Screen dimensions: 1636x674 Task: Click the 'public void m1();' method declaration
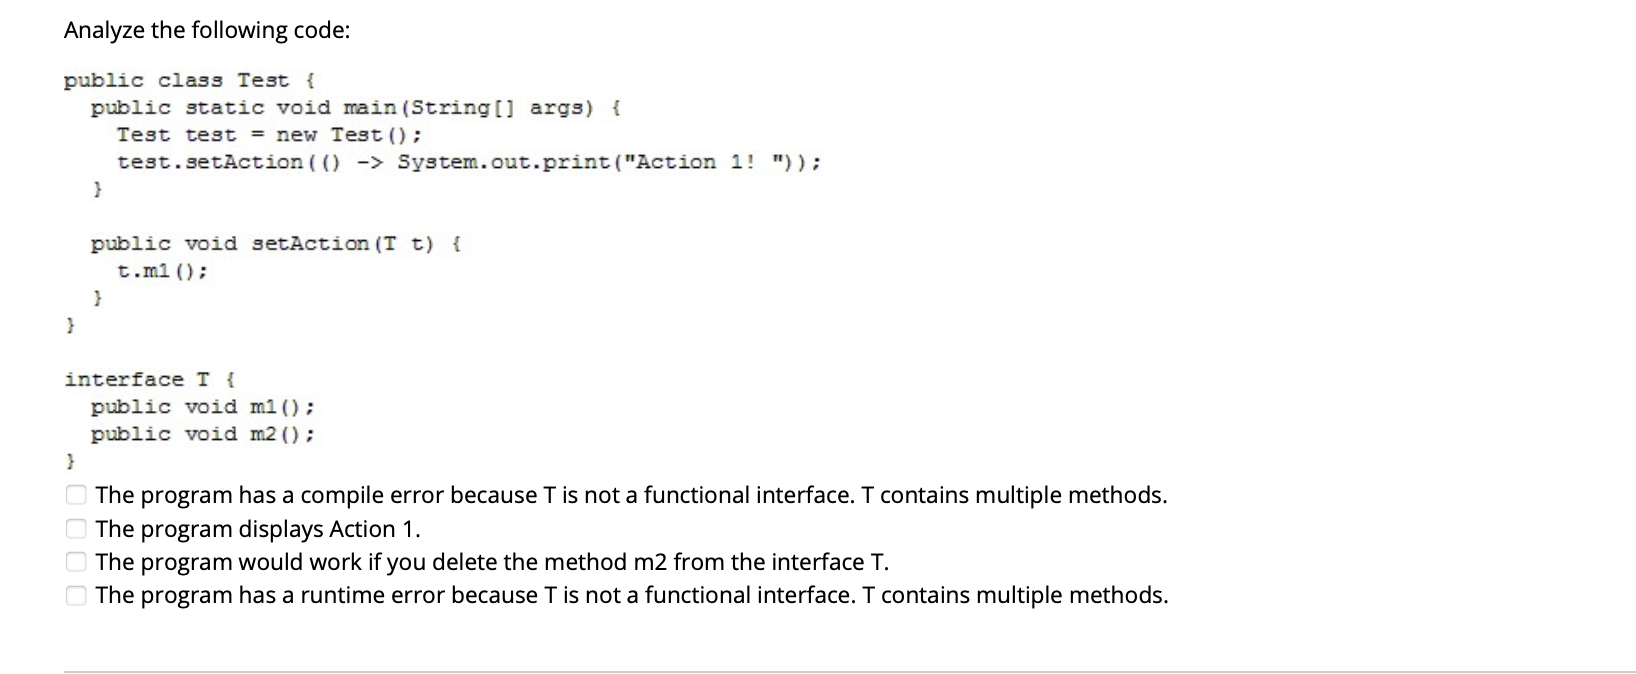201,406
